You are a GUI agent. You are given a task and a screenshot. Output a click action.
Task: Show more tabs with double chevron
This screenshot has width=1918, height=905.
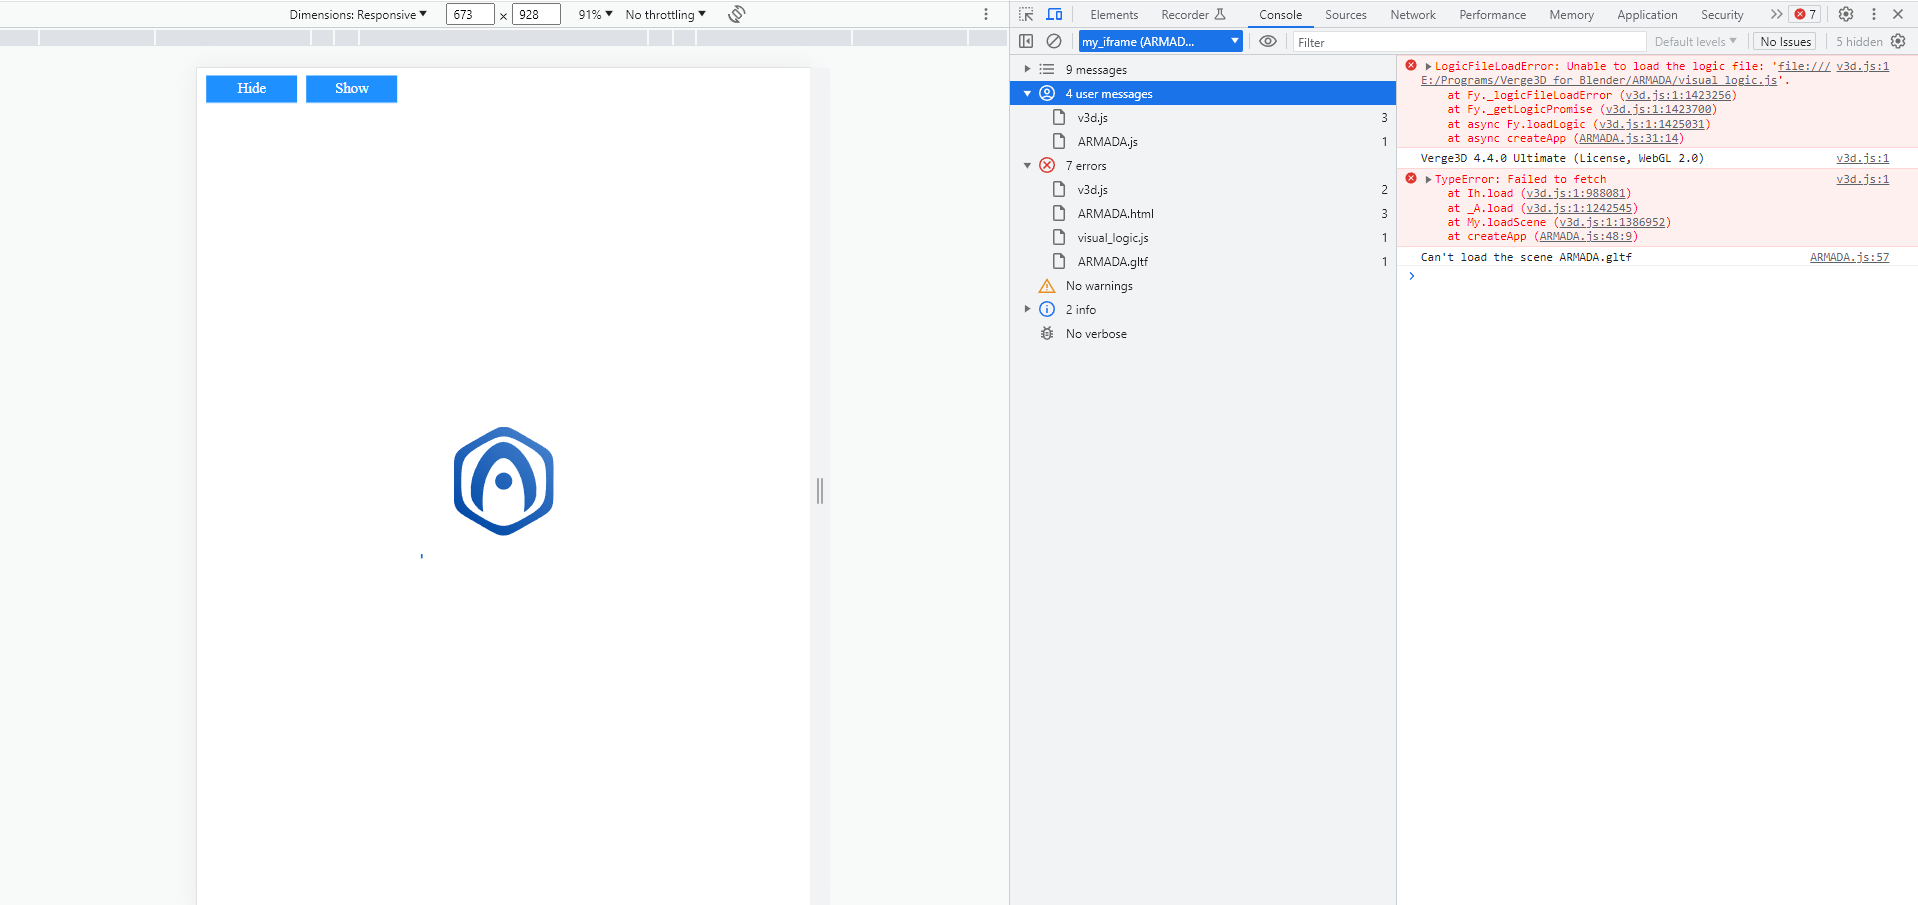click(1776, 14)
